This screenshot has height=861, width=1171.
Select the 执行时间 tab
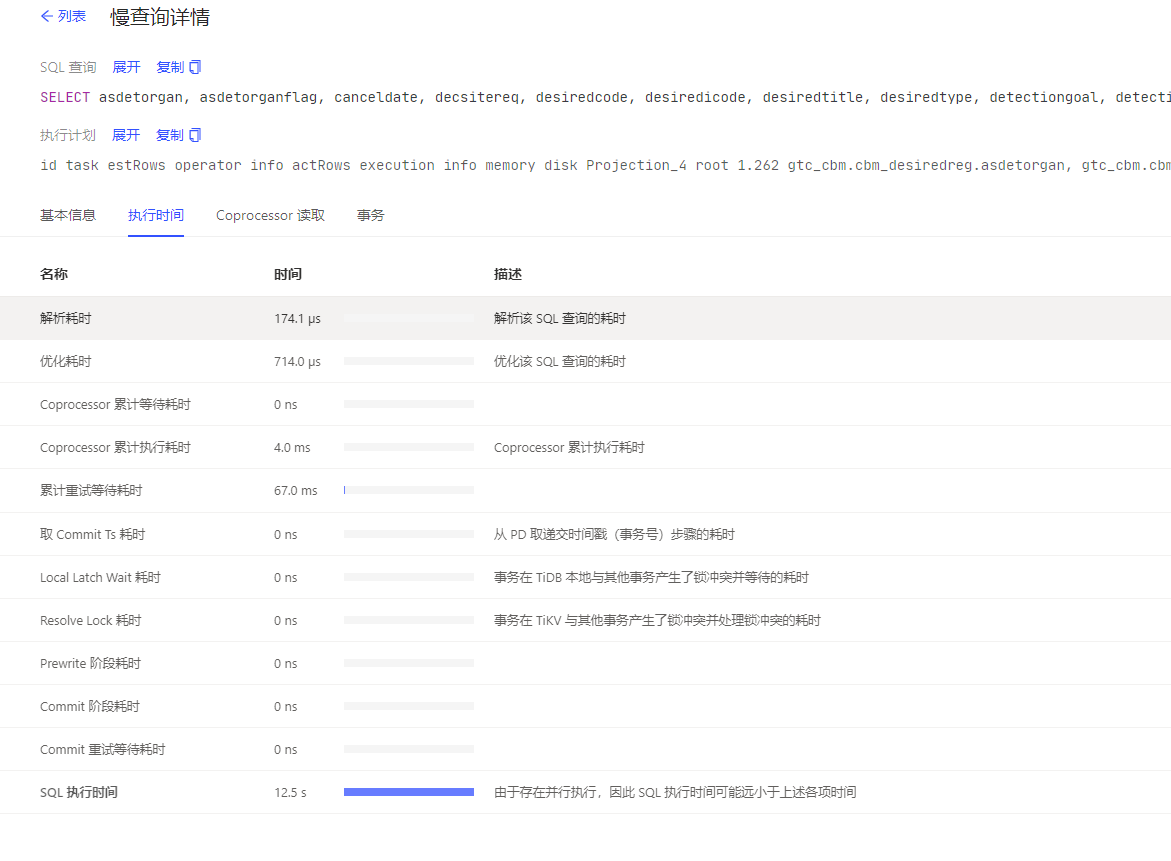coord(155,215)
